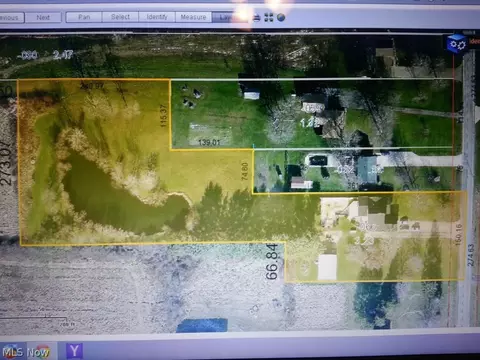Click the 260.97 dimension label

pos(92,86)
